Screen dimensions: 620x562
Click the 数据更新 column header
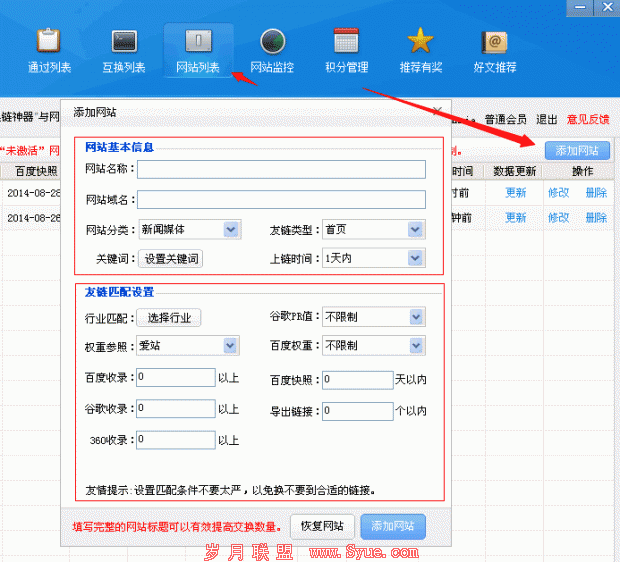pos(514,172)
